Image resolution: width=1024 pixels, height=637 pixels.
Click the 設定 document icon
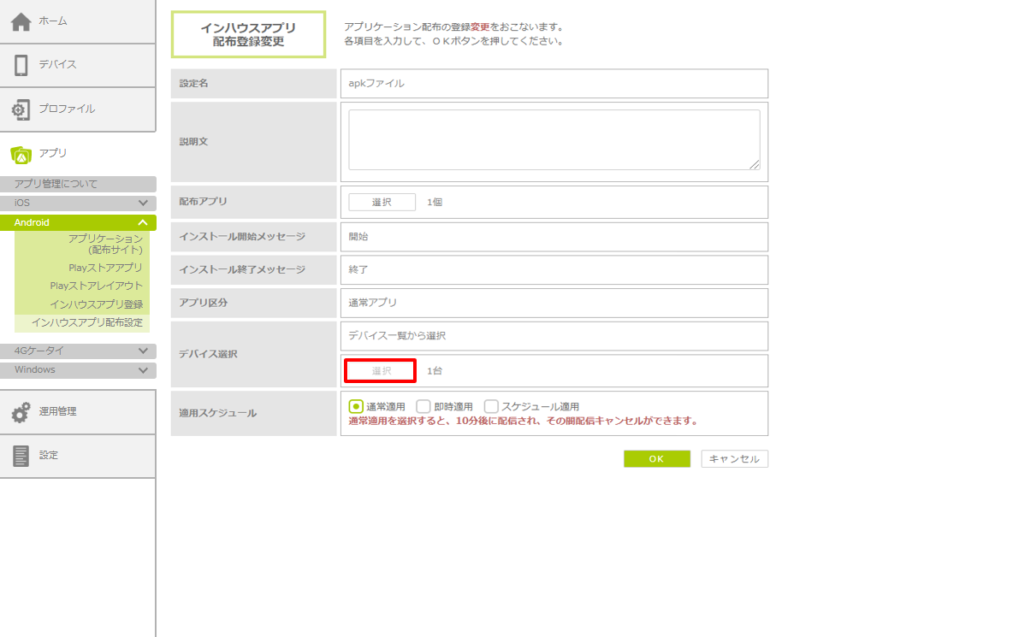point(20,456)
